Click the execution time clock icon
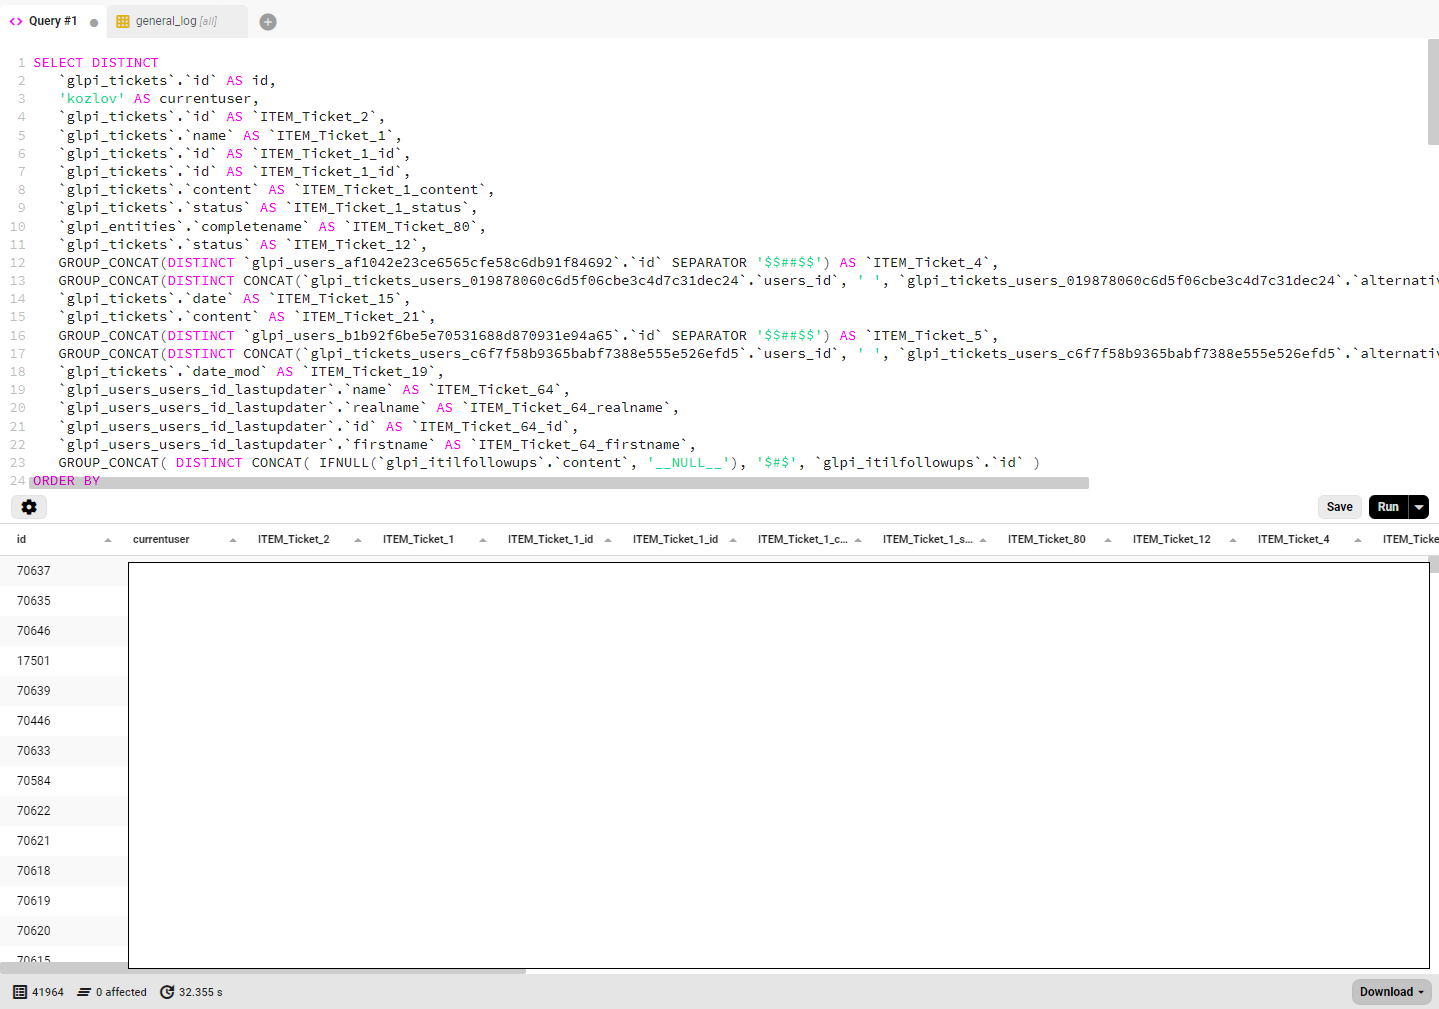Viewport: 1439px width, 1009px height. [x=166, y=992]
